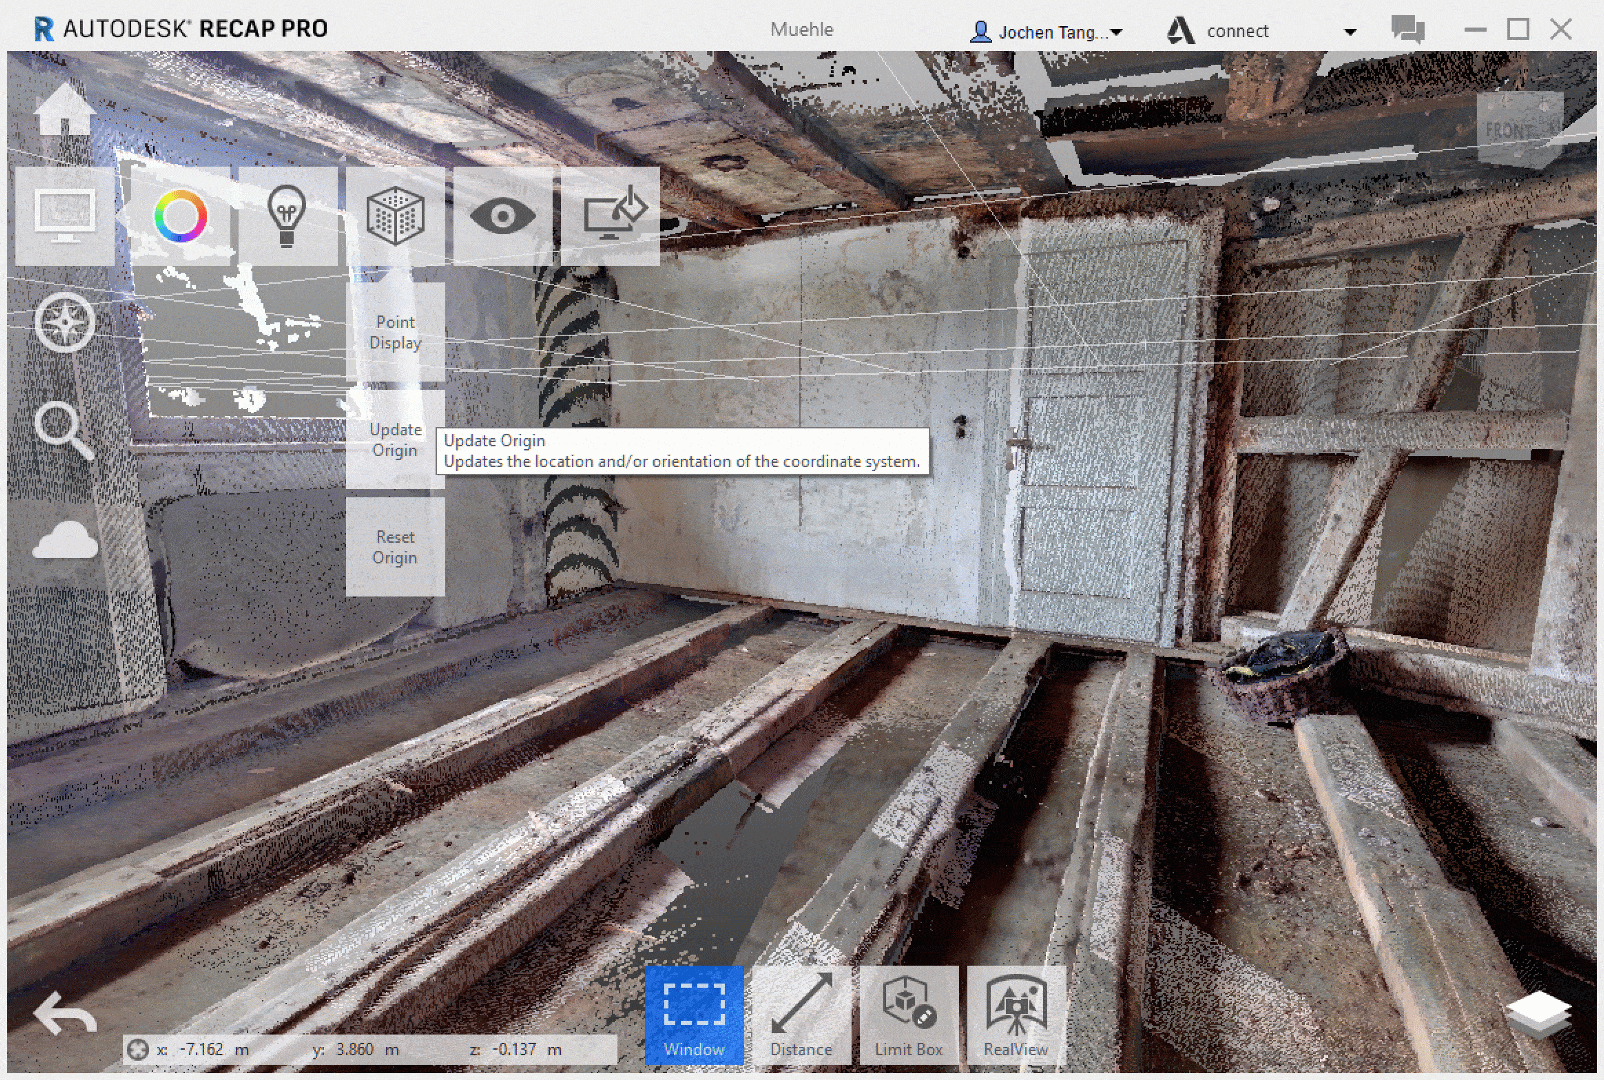Click the Autodesk A logo beside connect

click(1181, 31)
